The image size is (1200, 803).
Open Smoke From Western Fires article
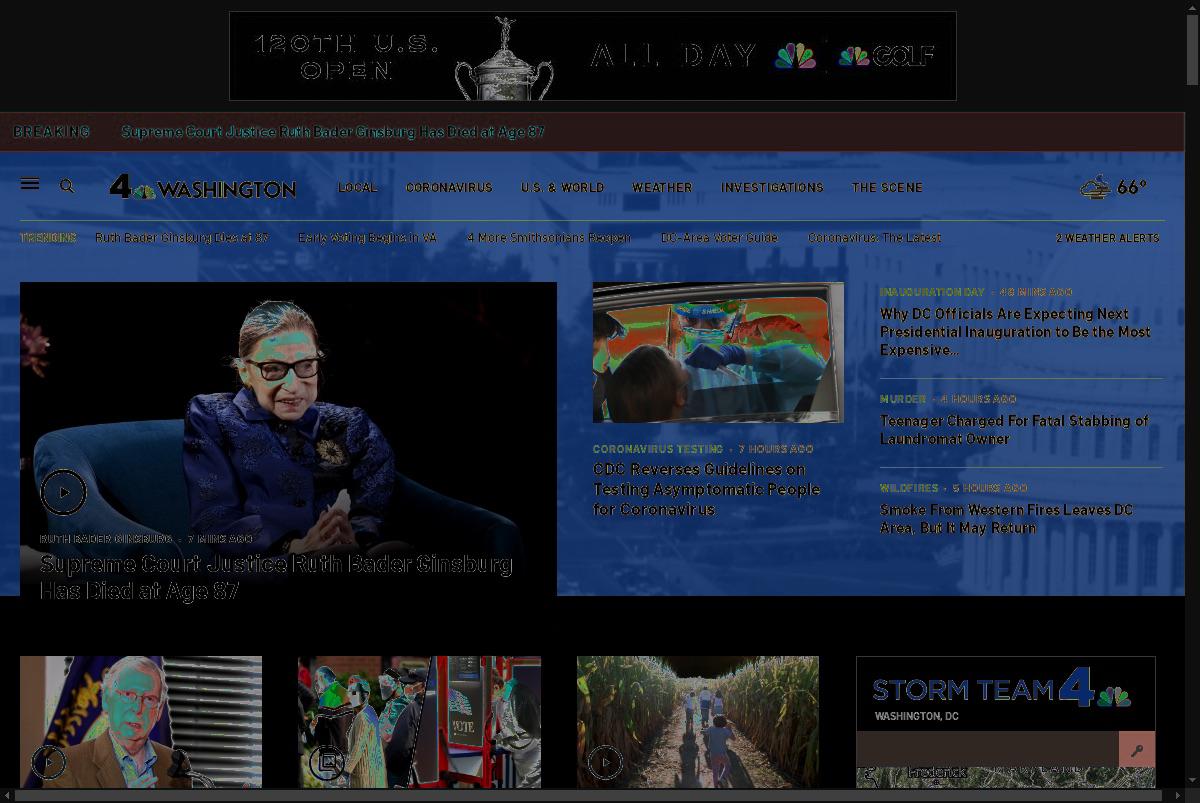click(1006, 518)
